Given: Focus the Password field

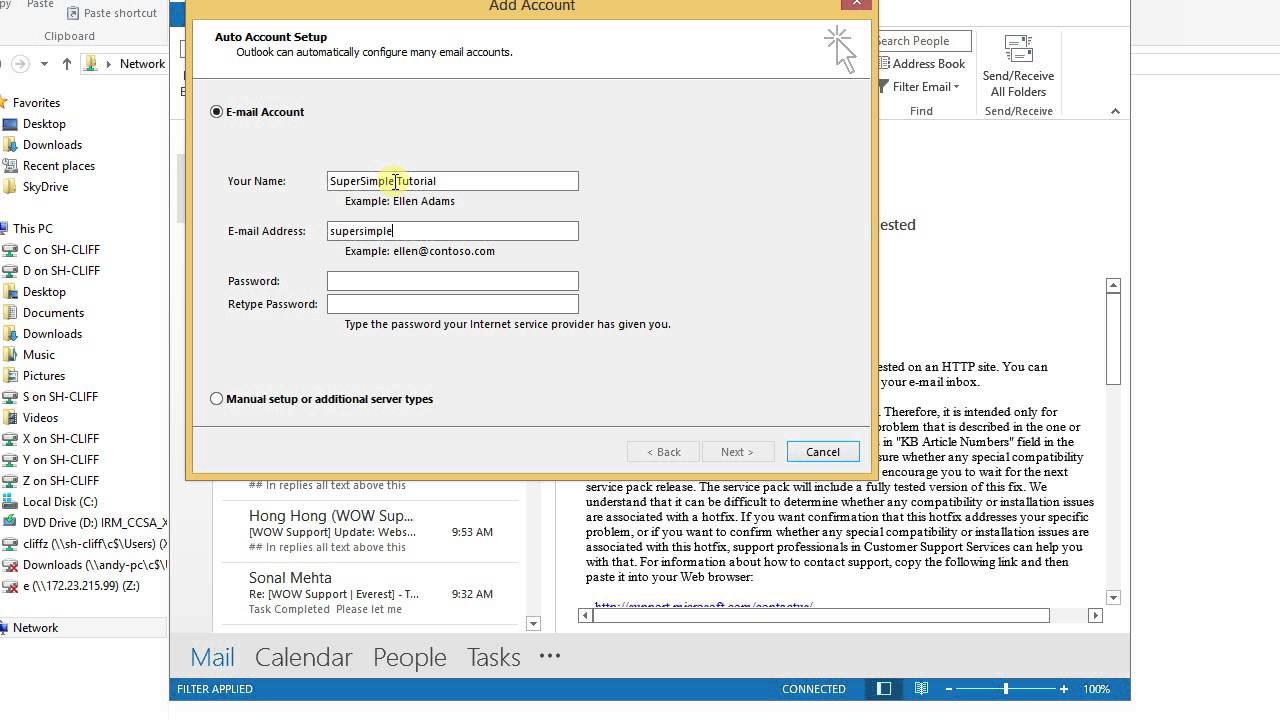Looking at the screenshot, I should click(x=452, y=281).
